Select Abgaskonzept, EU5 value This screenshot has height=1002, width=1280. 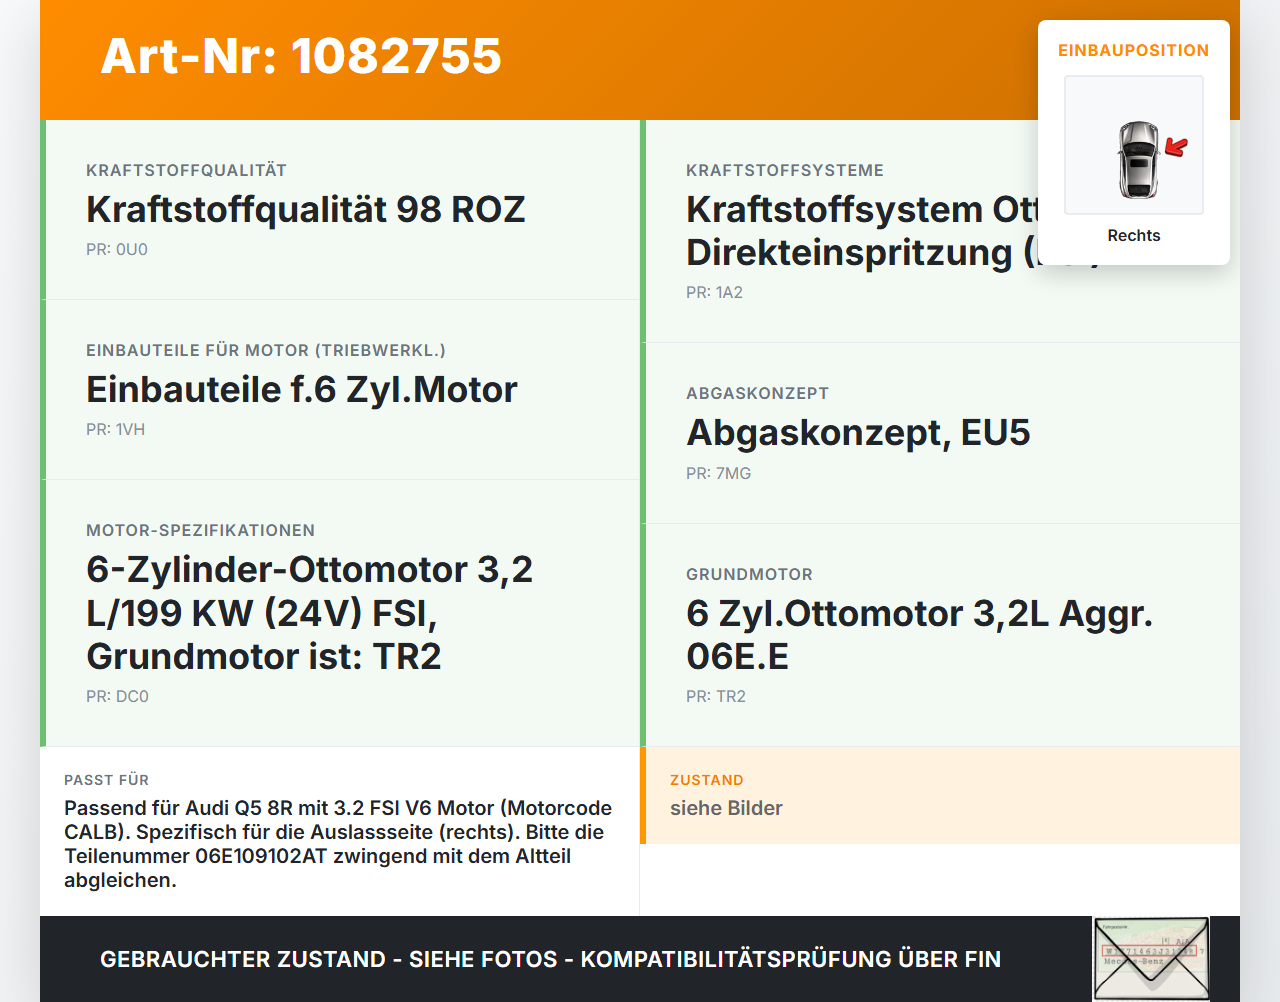(858, 433)
